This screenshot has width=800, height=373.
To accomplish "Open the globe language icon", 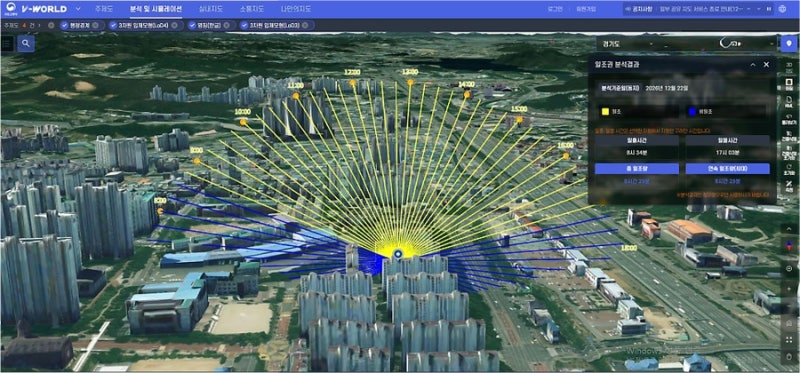I will pos(783,9).
